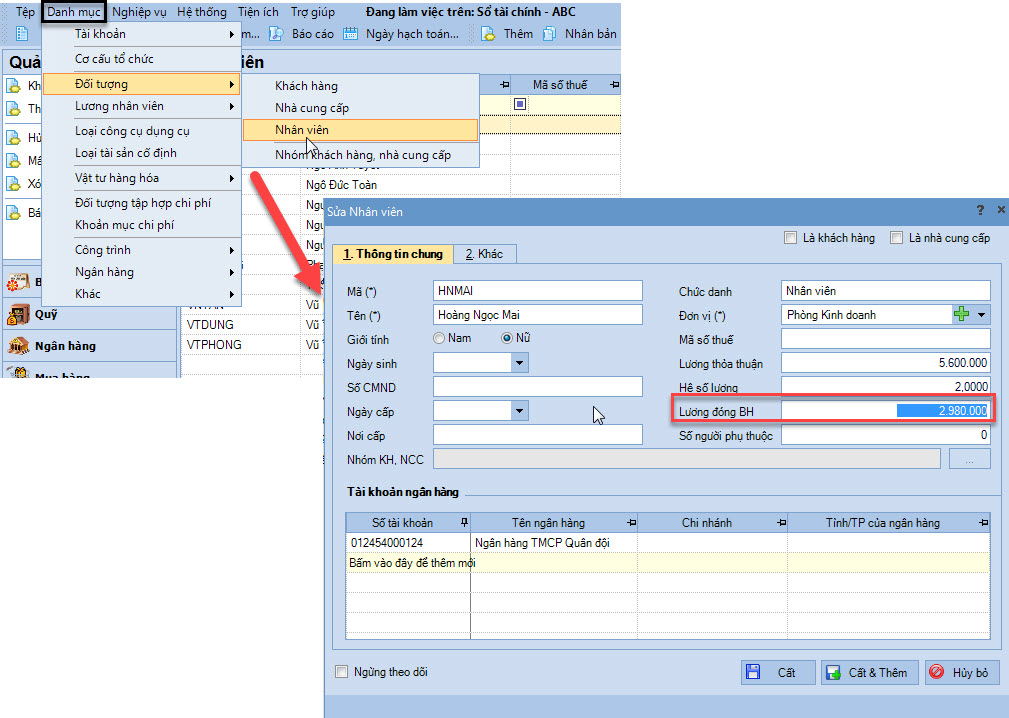This screenshot has width=1009, height=718.
Task: Click the Cất save button
Action: 778,672
